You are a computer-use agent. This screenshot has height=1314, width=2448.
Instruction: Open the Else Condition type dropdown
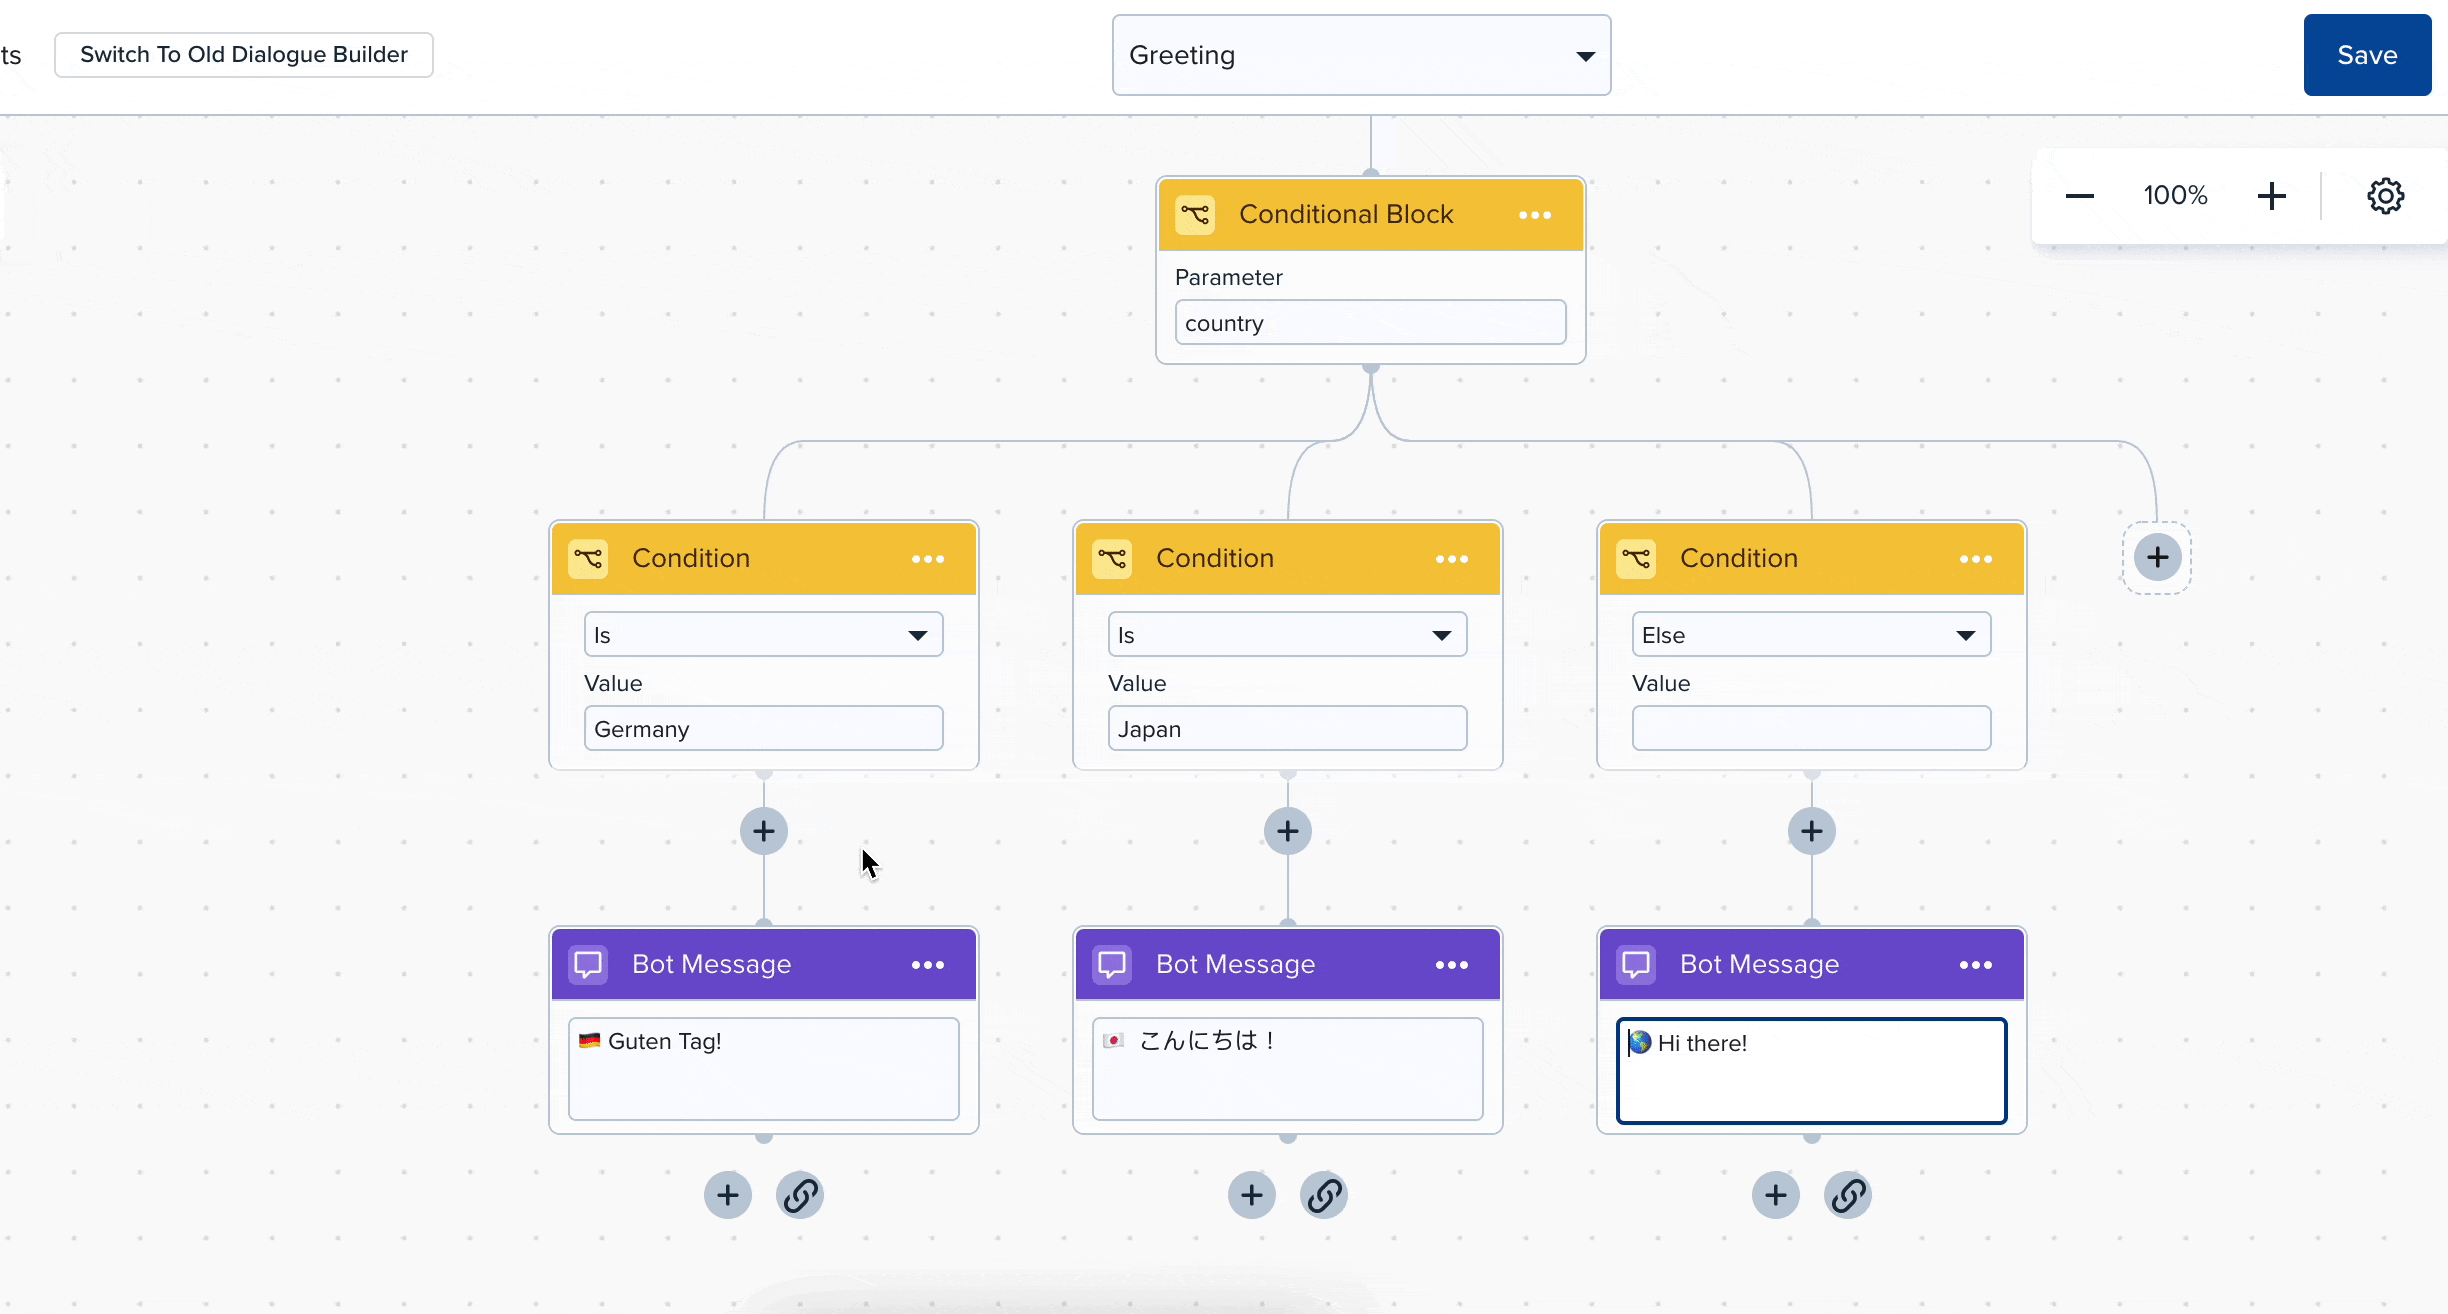pos(1810,634)
